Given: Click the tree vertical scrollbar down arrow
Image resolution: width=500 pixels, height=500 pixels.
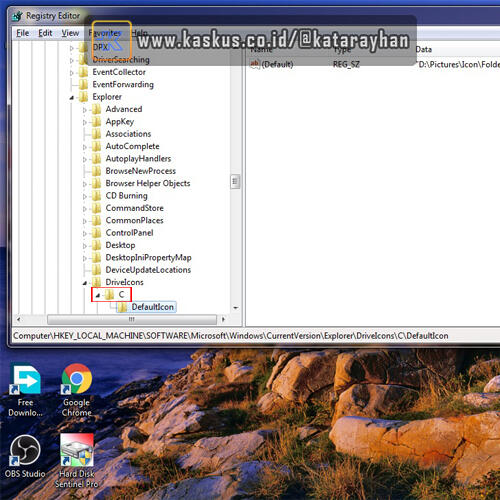Looking at the screenshot, I should [x=236, y=308].
